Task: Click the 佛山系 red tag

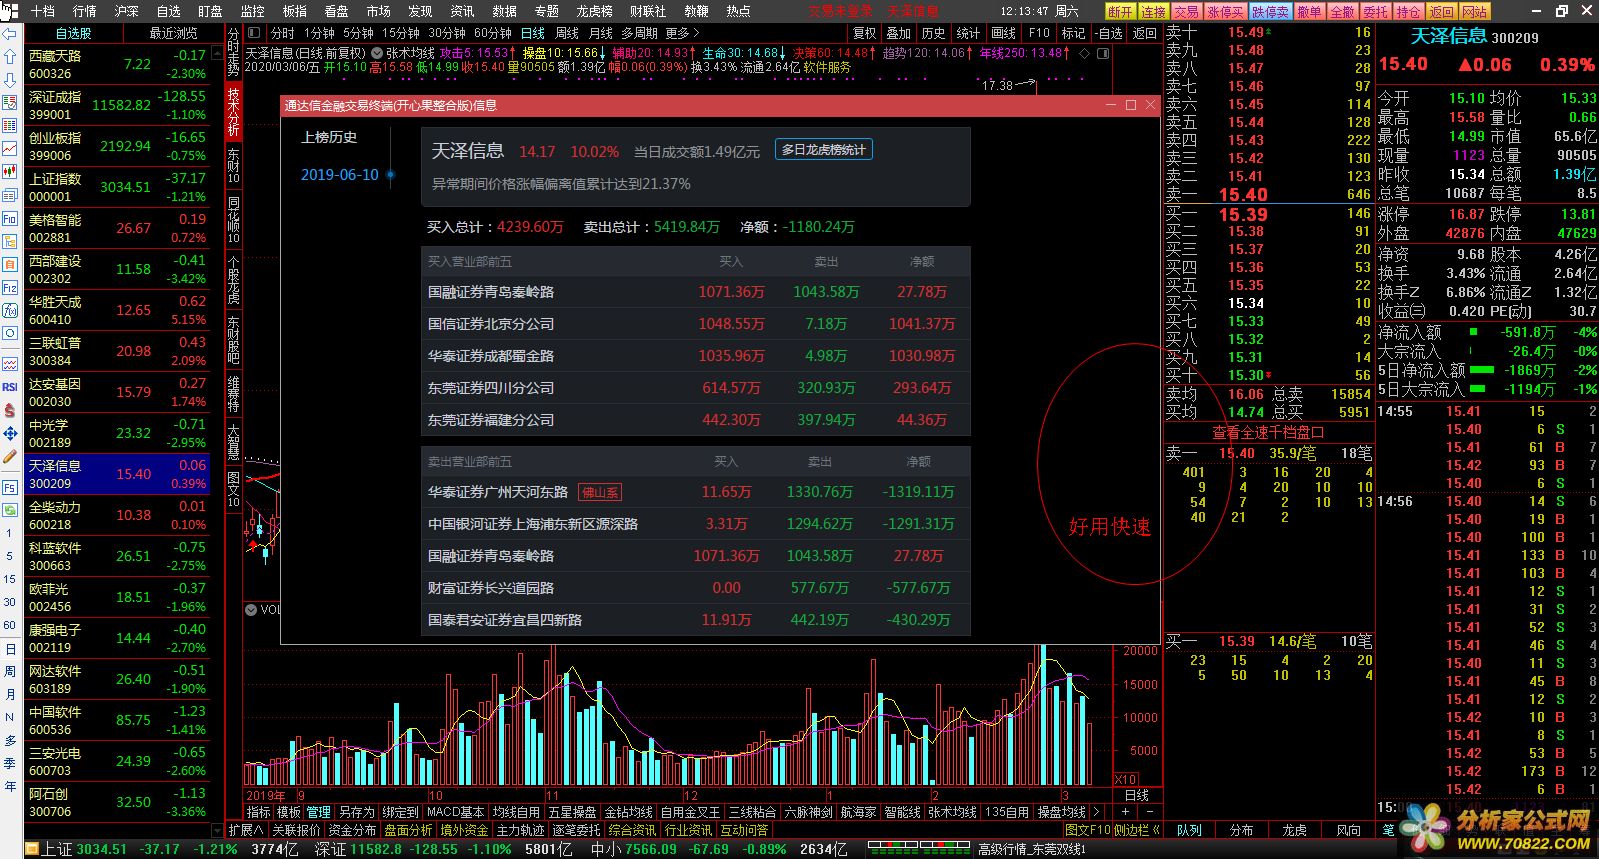Action: [x=600, y=492]
